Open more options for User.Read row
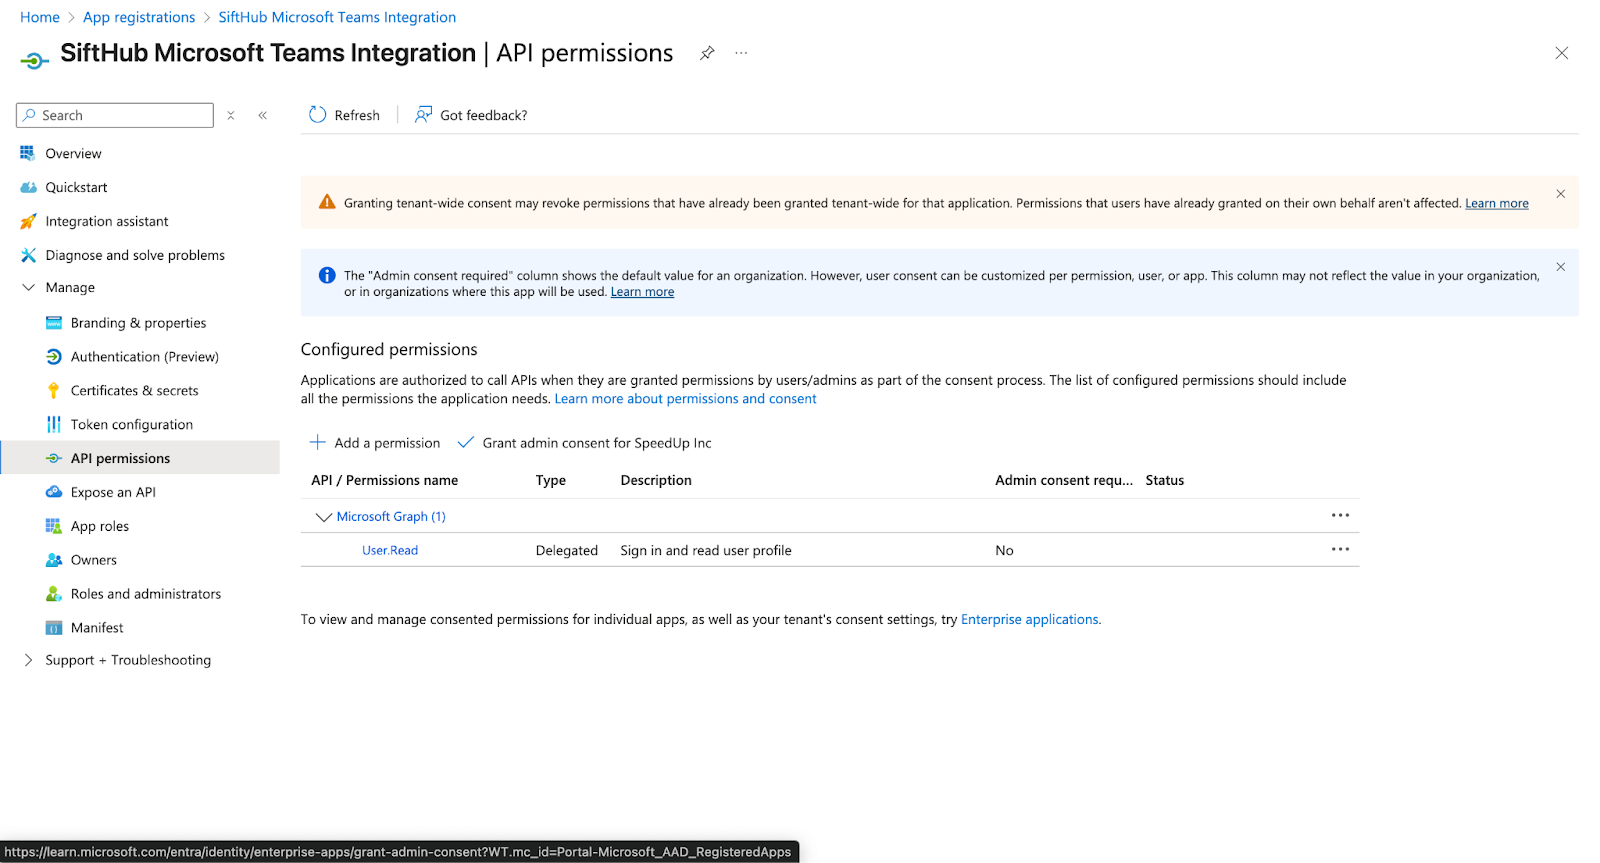The width and height of the screenshot is (1600, 863). pyautogui.click(x=1340, y=549)
